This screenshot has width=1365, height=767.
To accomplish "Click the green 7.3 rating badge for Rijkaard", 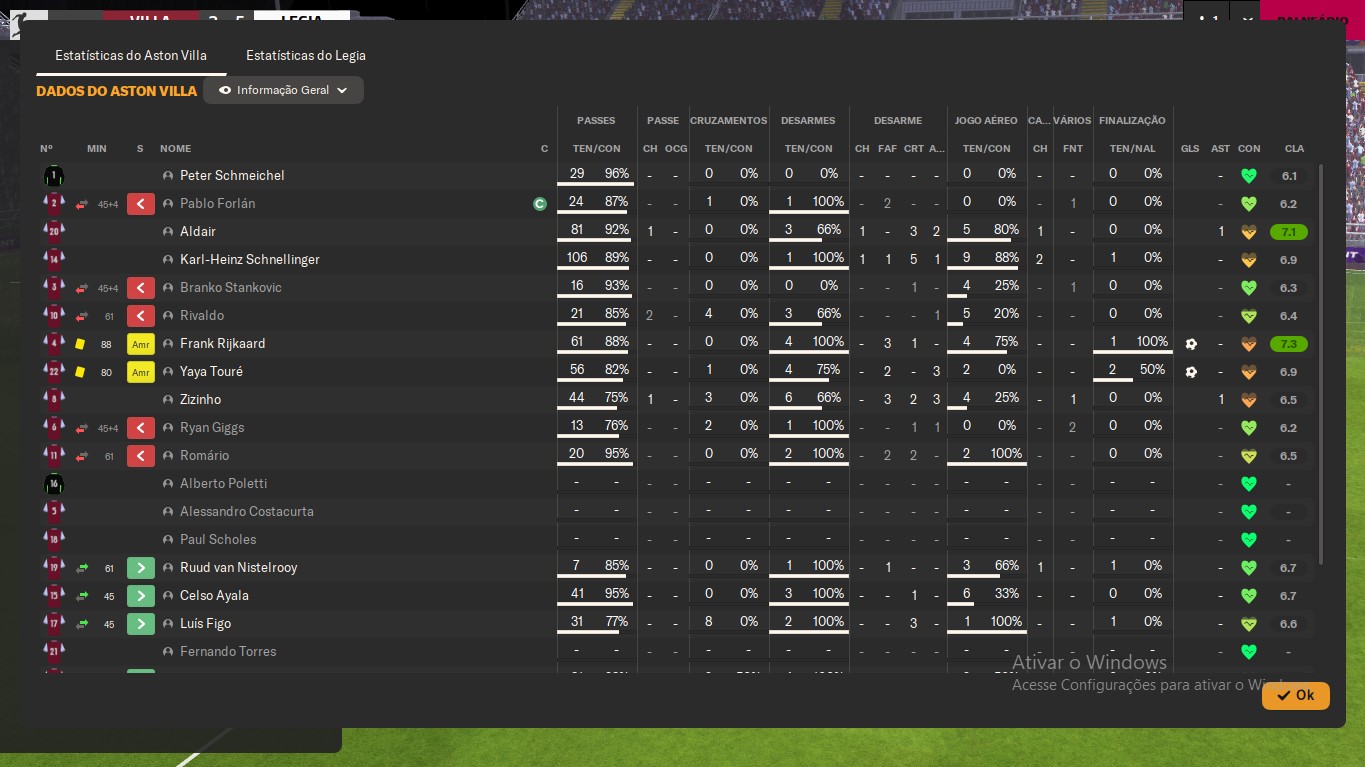I will coord(1289,344).
